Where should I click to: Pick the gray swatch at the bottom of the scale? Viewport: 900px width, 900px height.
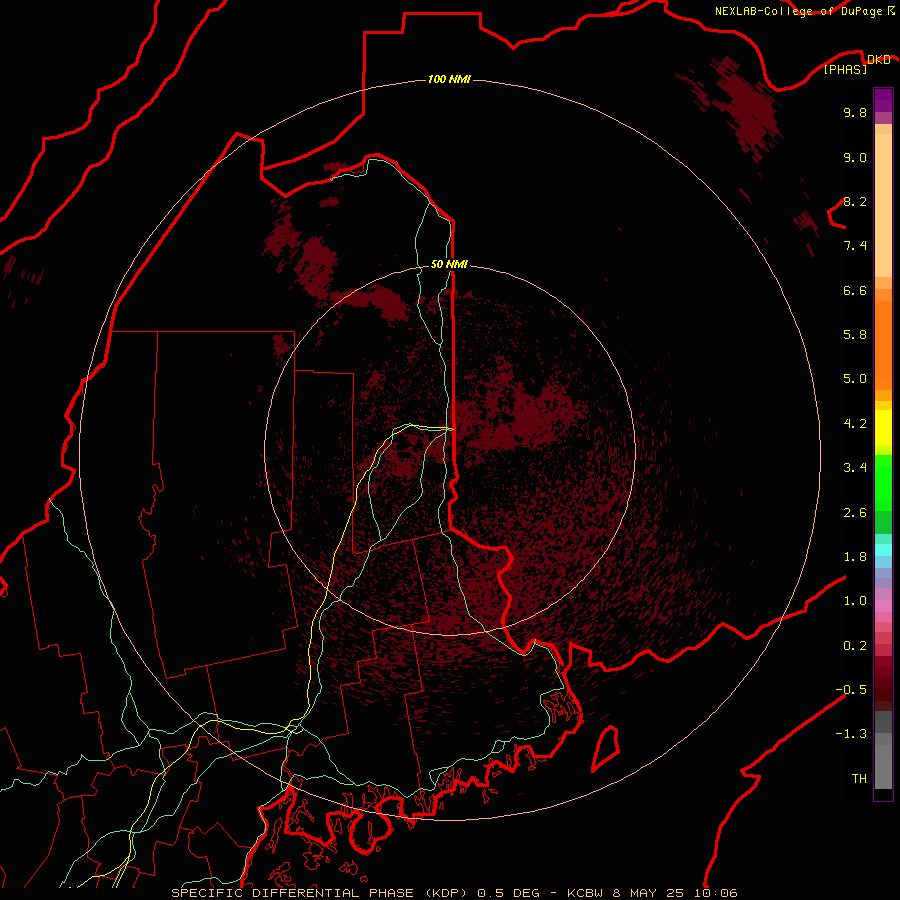(x=883, y=767)
